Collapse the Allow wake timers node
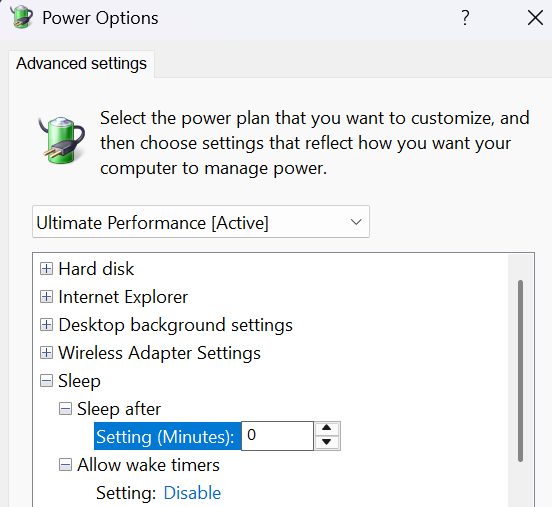 65,465
